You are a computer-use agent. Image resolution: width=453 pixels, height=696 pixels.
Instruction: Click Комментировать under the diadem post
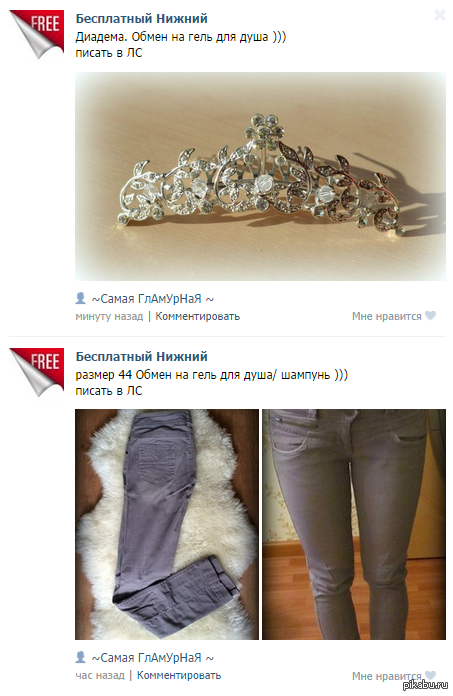[x=197, y=316]
